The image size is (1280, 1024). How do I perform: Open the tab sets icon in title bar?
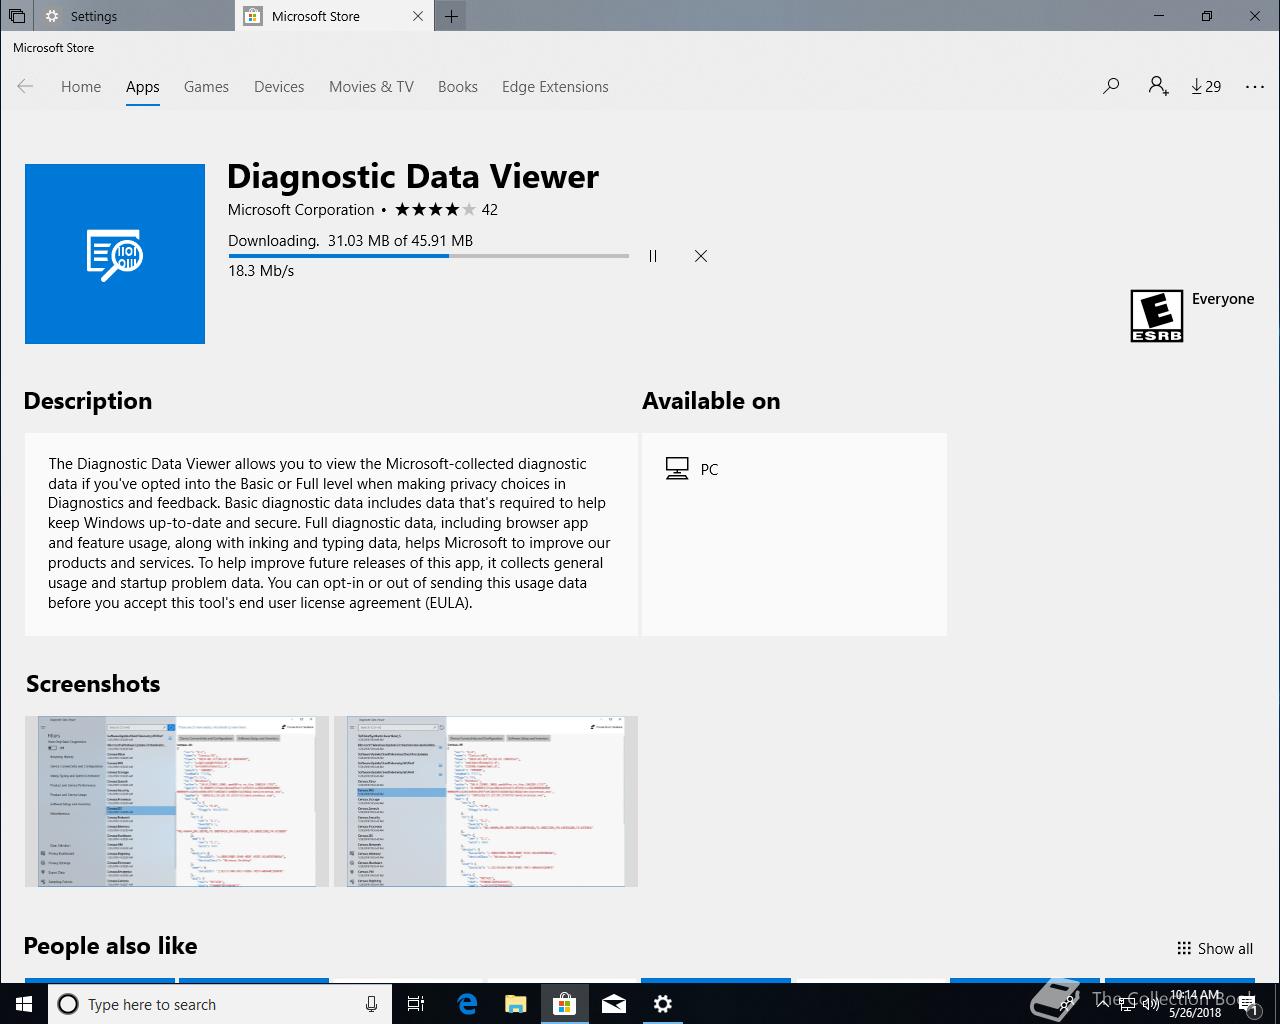(17, 16)
